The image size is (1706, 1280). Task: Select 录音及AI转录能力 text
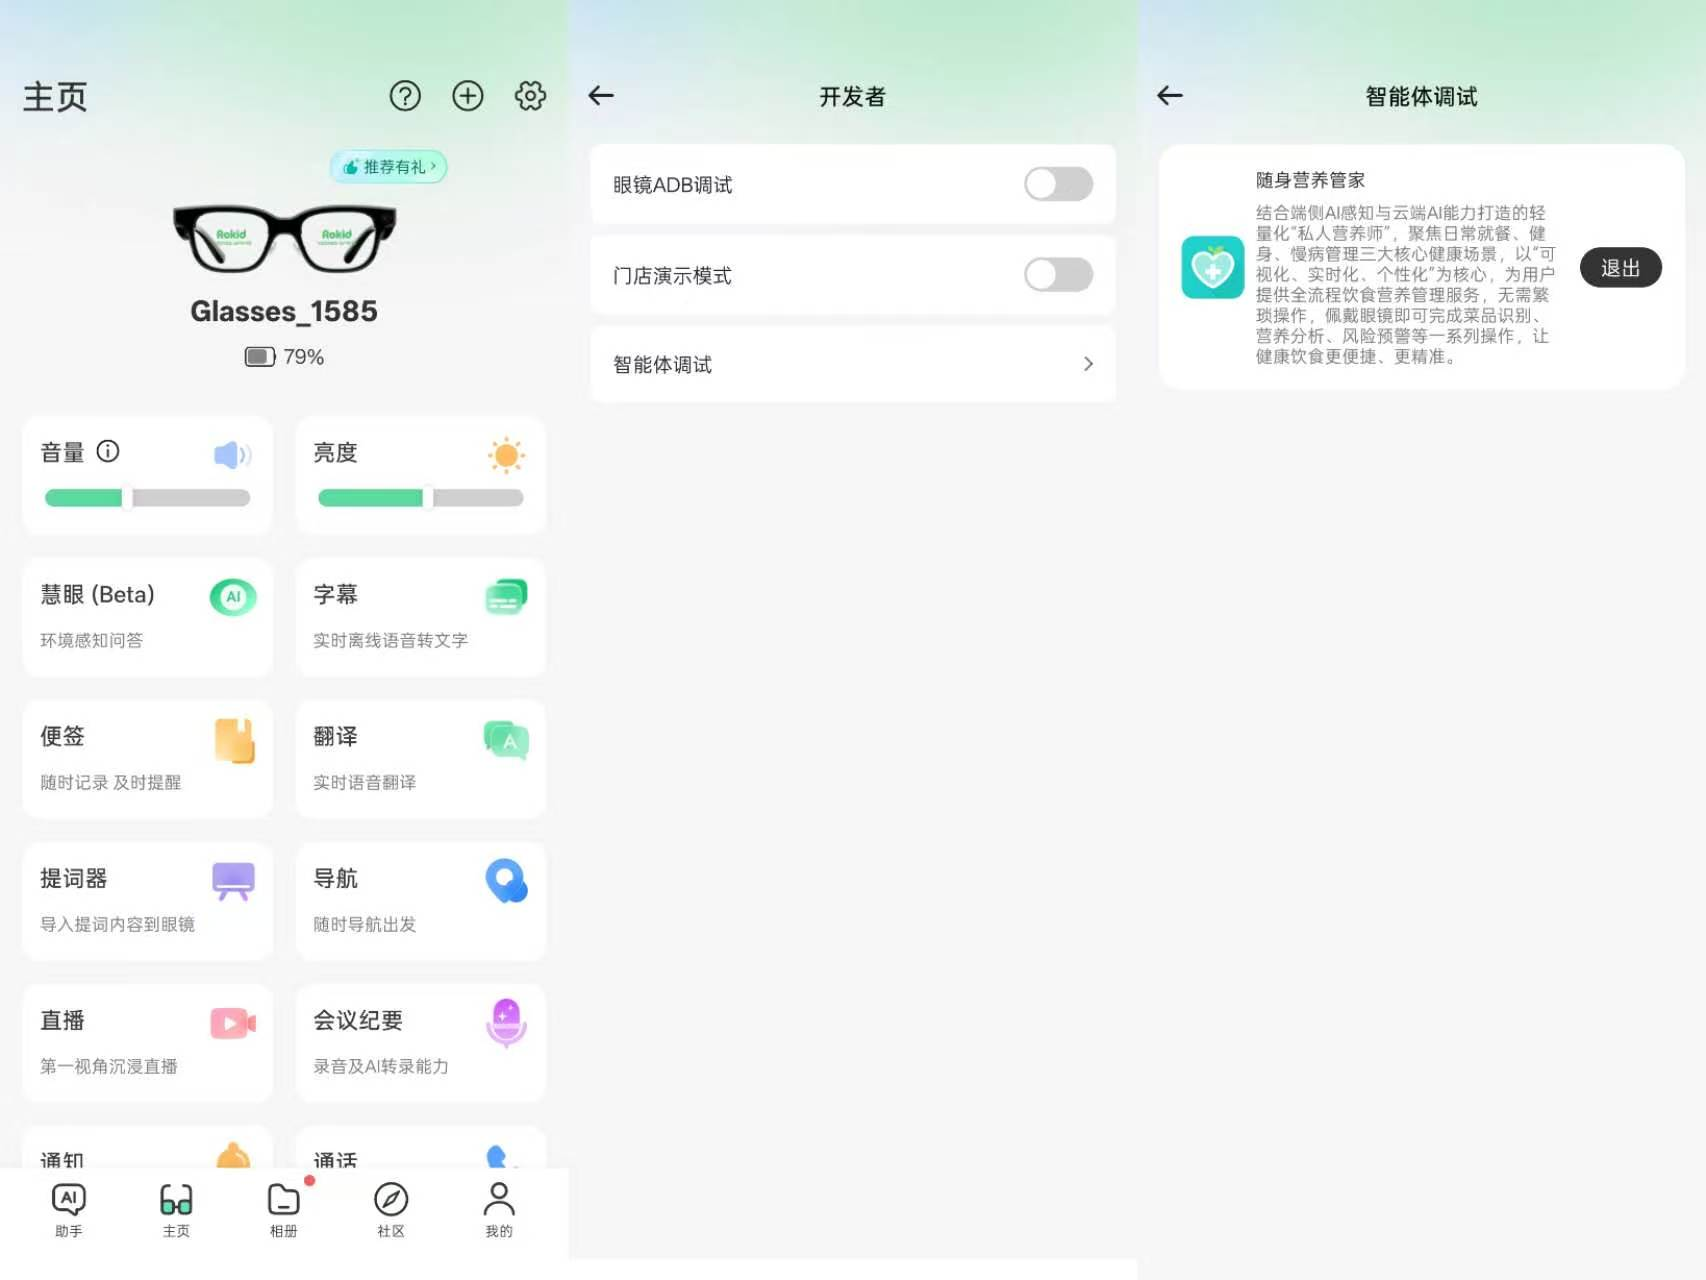point(380,1066)
